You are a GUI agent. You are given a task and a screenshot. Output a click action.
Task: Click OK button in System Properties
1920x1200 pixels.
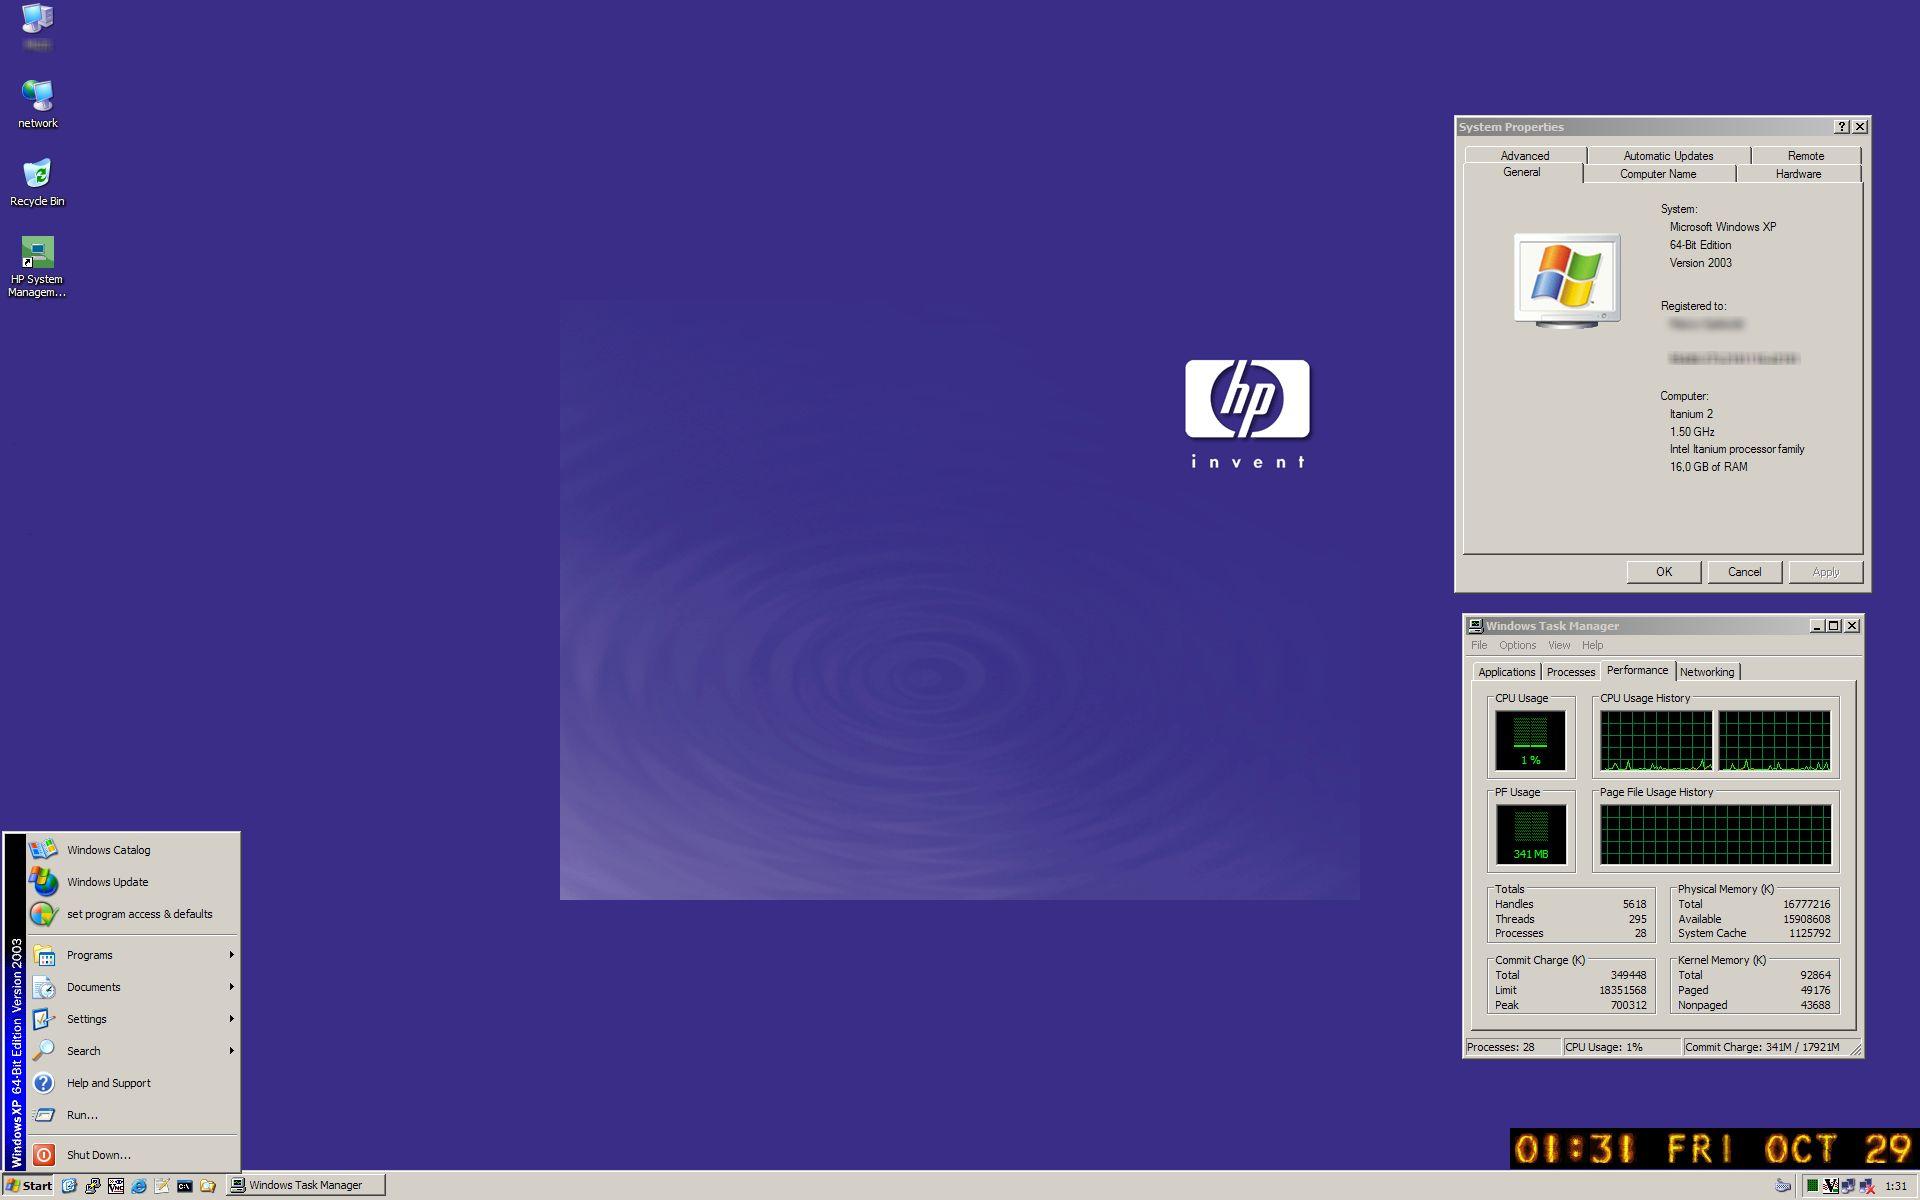click(x=1663, y=572)
